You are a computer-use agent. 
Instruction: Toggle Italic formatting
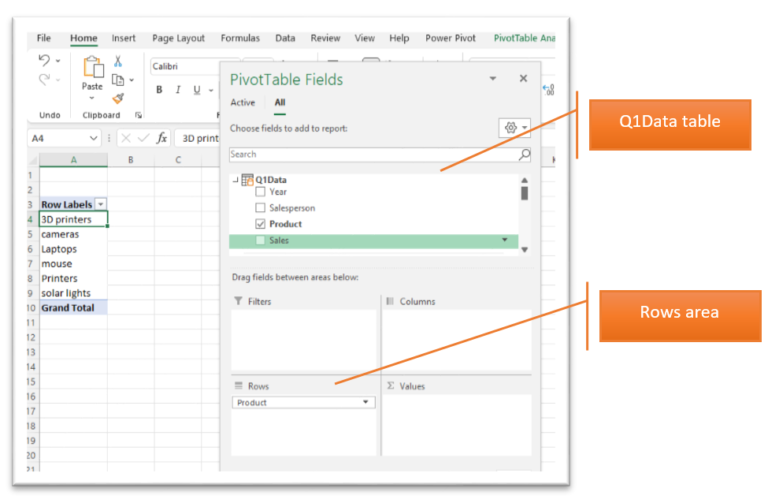[178, 90]
